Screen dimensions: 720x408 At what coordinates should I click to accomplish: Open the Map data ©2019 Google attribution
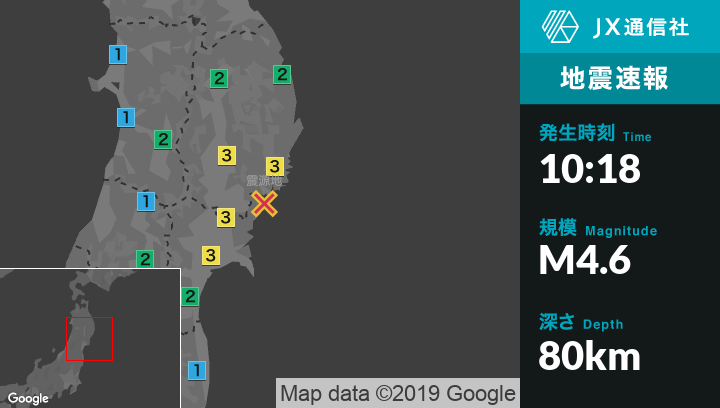pyautogui.click(x=397, y=393)
